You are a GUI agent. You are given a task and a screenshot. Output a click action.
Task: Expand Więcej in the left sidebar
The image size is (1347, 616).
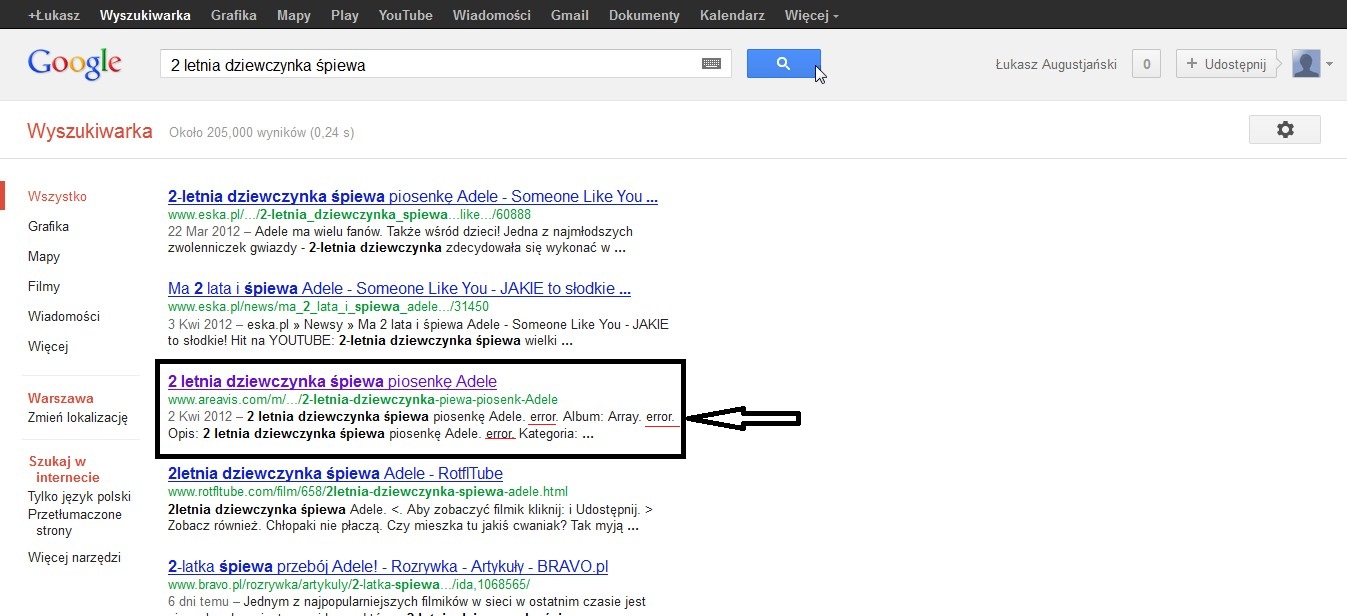click(x=48, y=346)
